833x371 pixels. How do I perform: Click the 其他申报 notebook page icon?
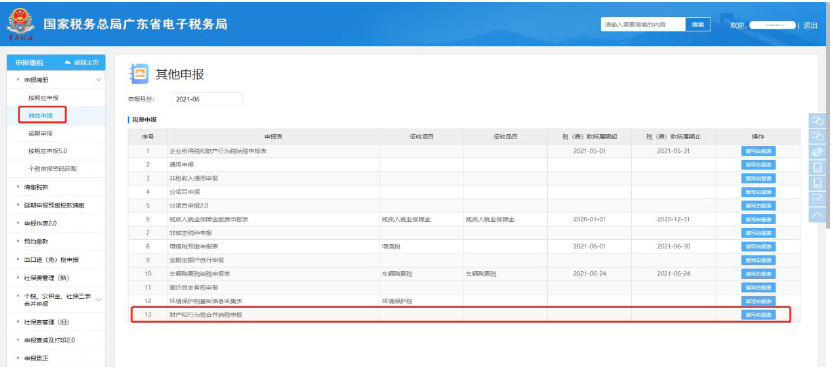(139, 74)
